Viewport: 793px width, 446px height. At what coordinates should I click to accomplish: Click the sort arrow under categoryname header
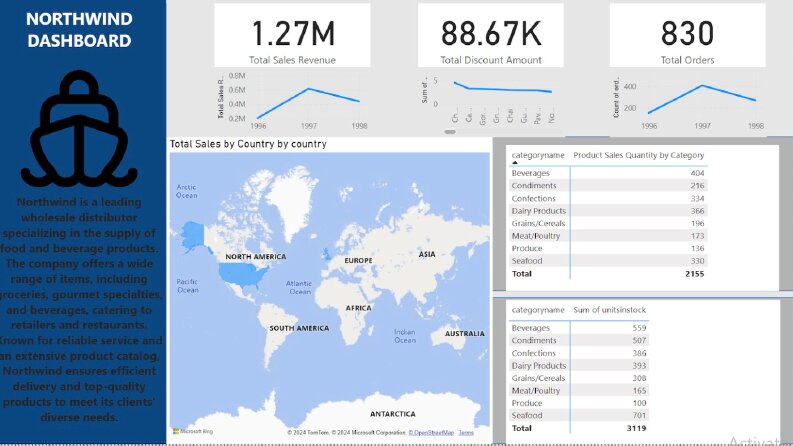coord(515,163)
